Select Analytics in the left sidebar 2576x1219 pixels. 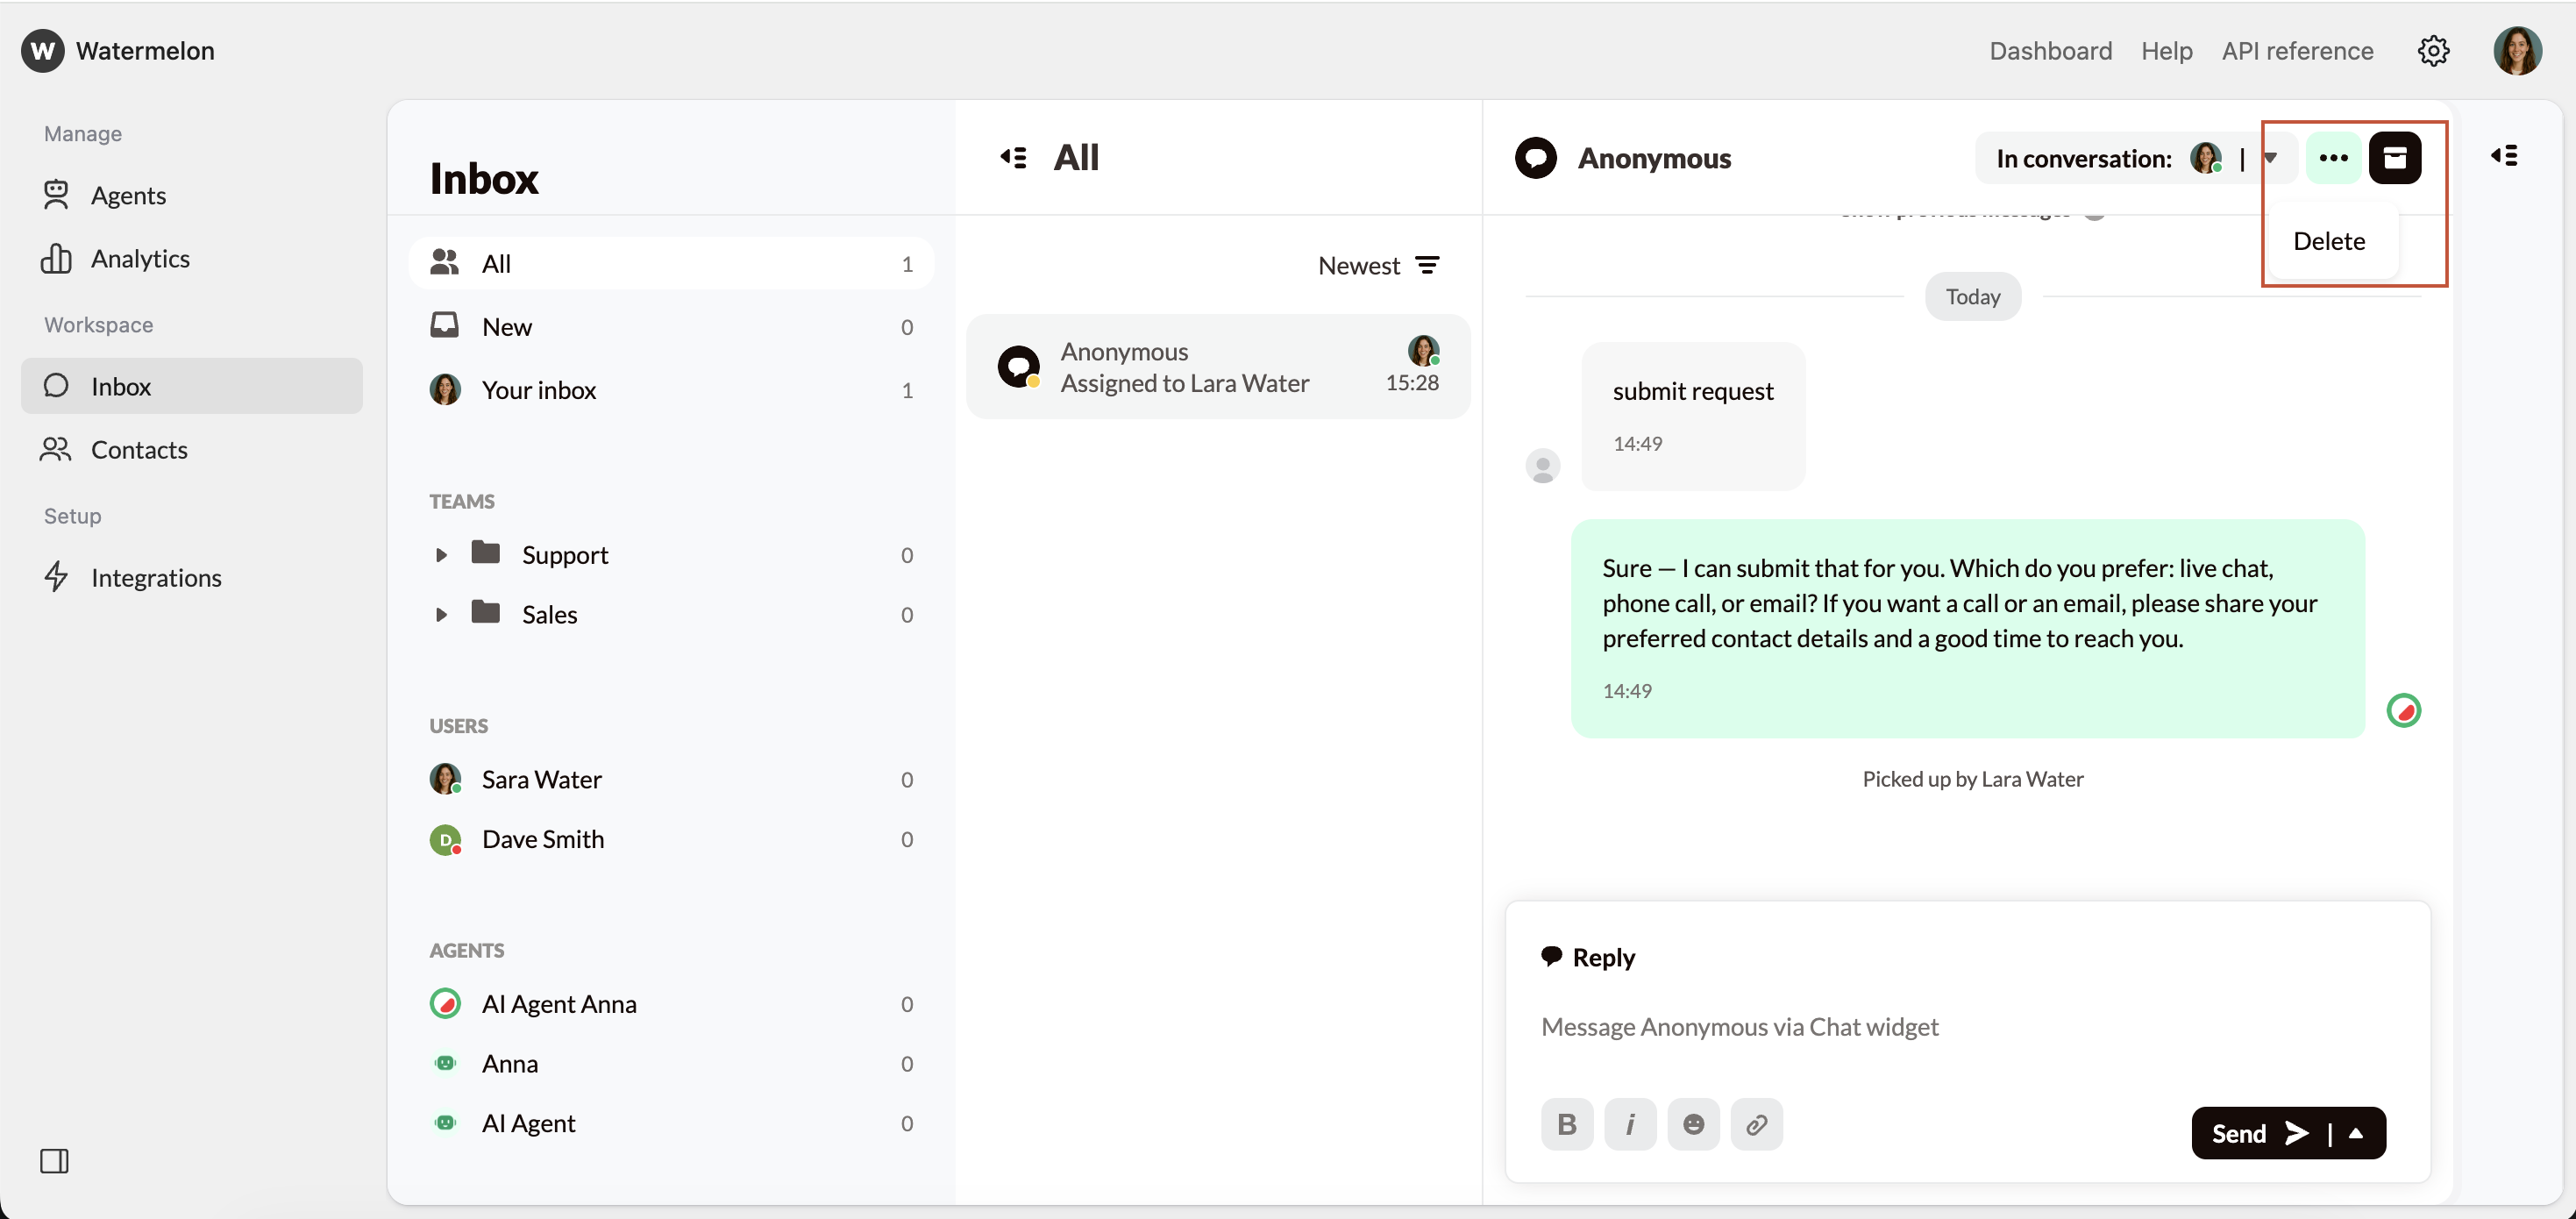140,258
